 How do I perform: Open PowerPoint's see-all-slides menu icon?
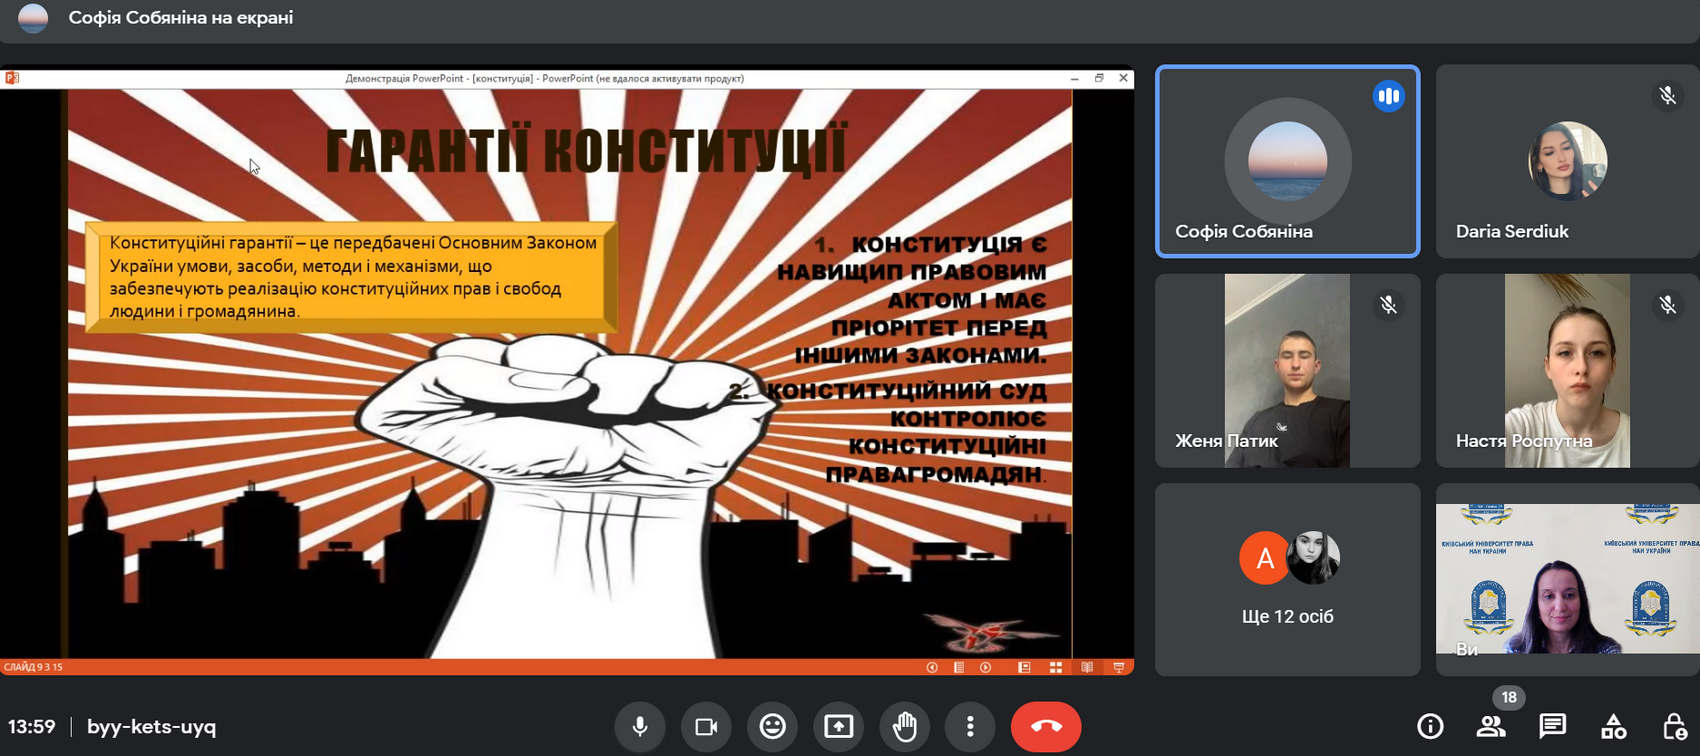(x=959, y=667)
